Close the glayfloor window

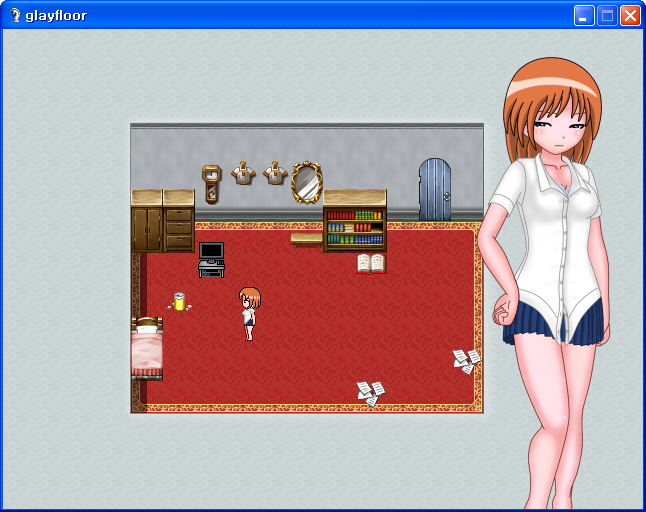click(630, 16)
